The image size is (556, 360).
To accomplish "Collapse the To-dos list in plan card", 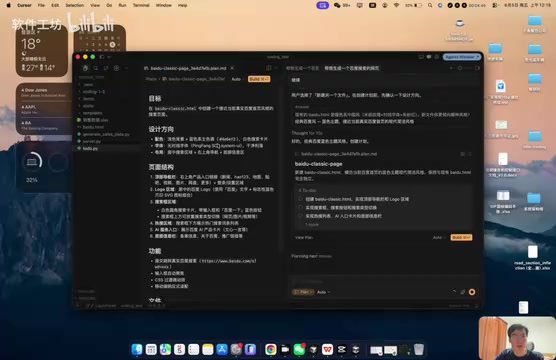I will pyautogui.click(x=307, y=190).
